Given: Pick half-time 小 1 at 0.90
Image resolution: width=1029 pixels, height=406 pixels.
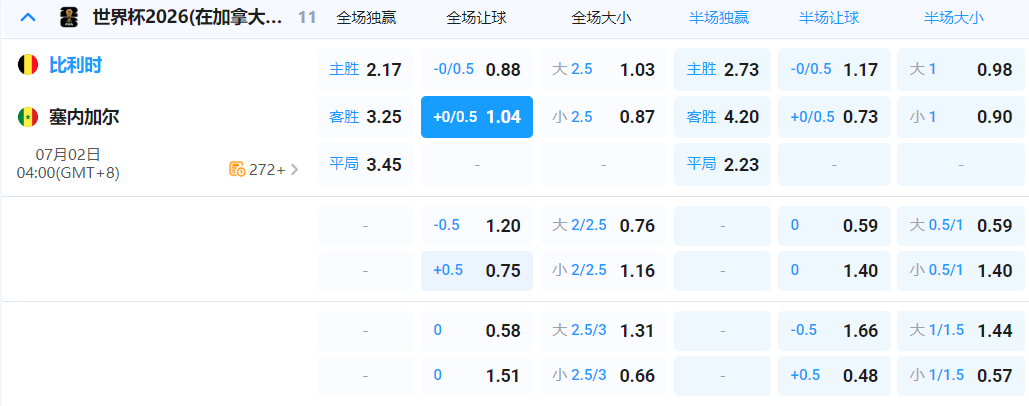Looking at the screenshot, I should coord(961,117).
